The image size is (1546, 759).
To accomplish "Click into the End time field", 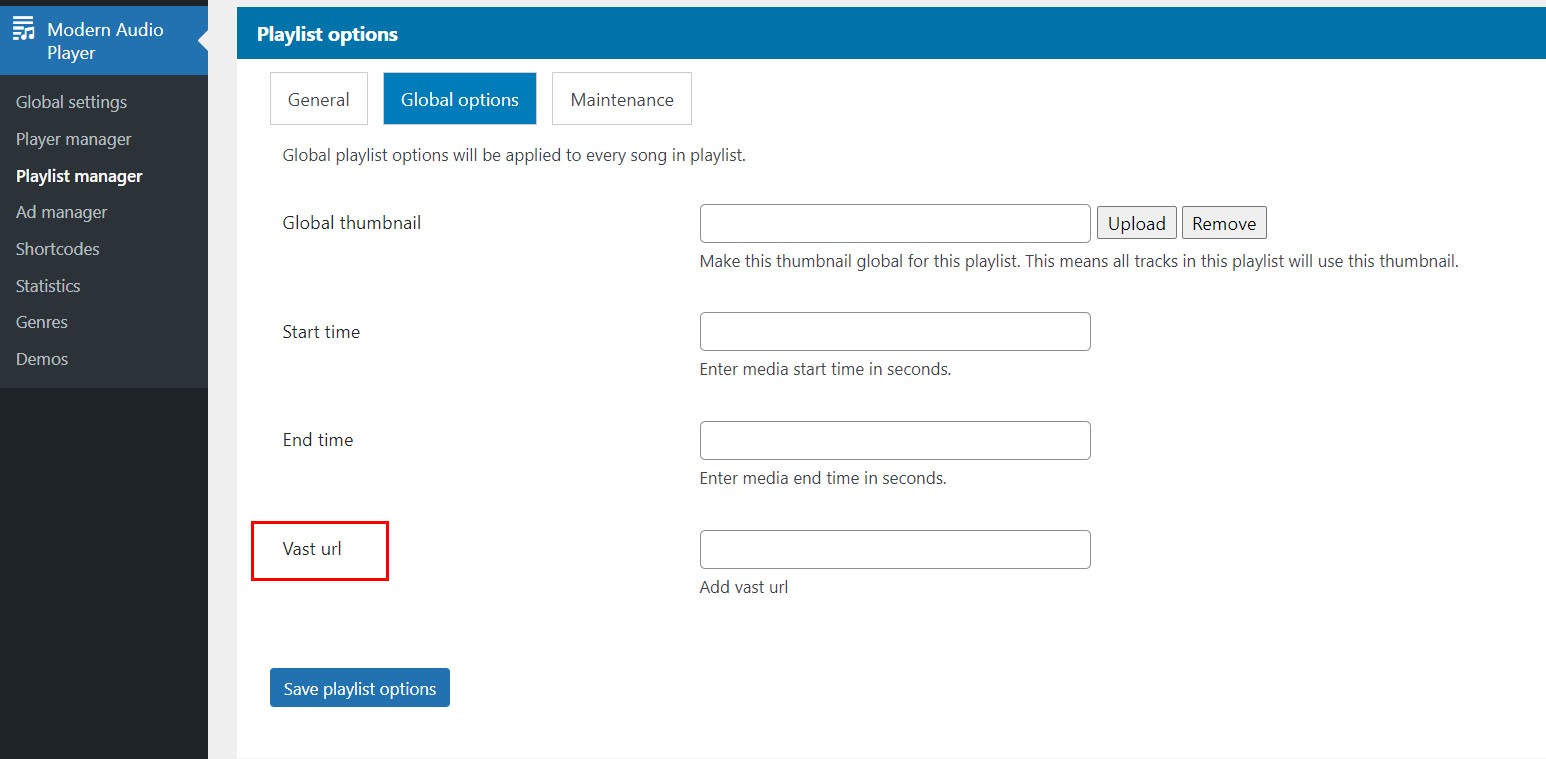I will [x=894, y=440].
